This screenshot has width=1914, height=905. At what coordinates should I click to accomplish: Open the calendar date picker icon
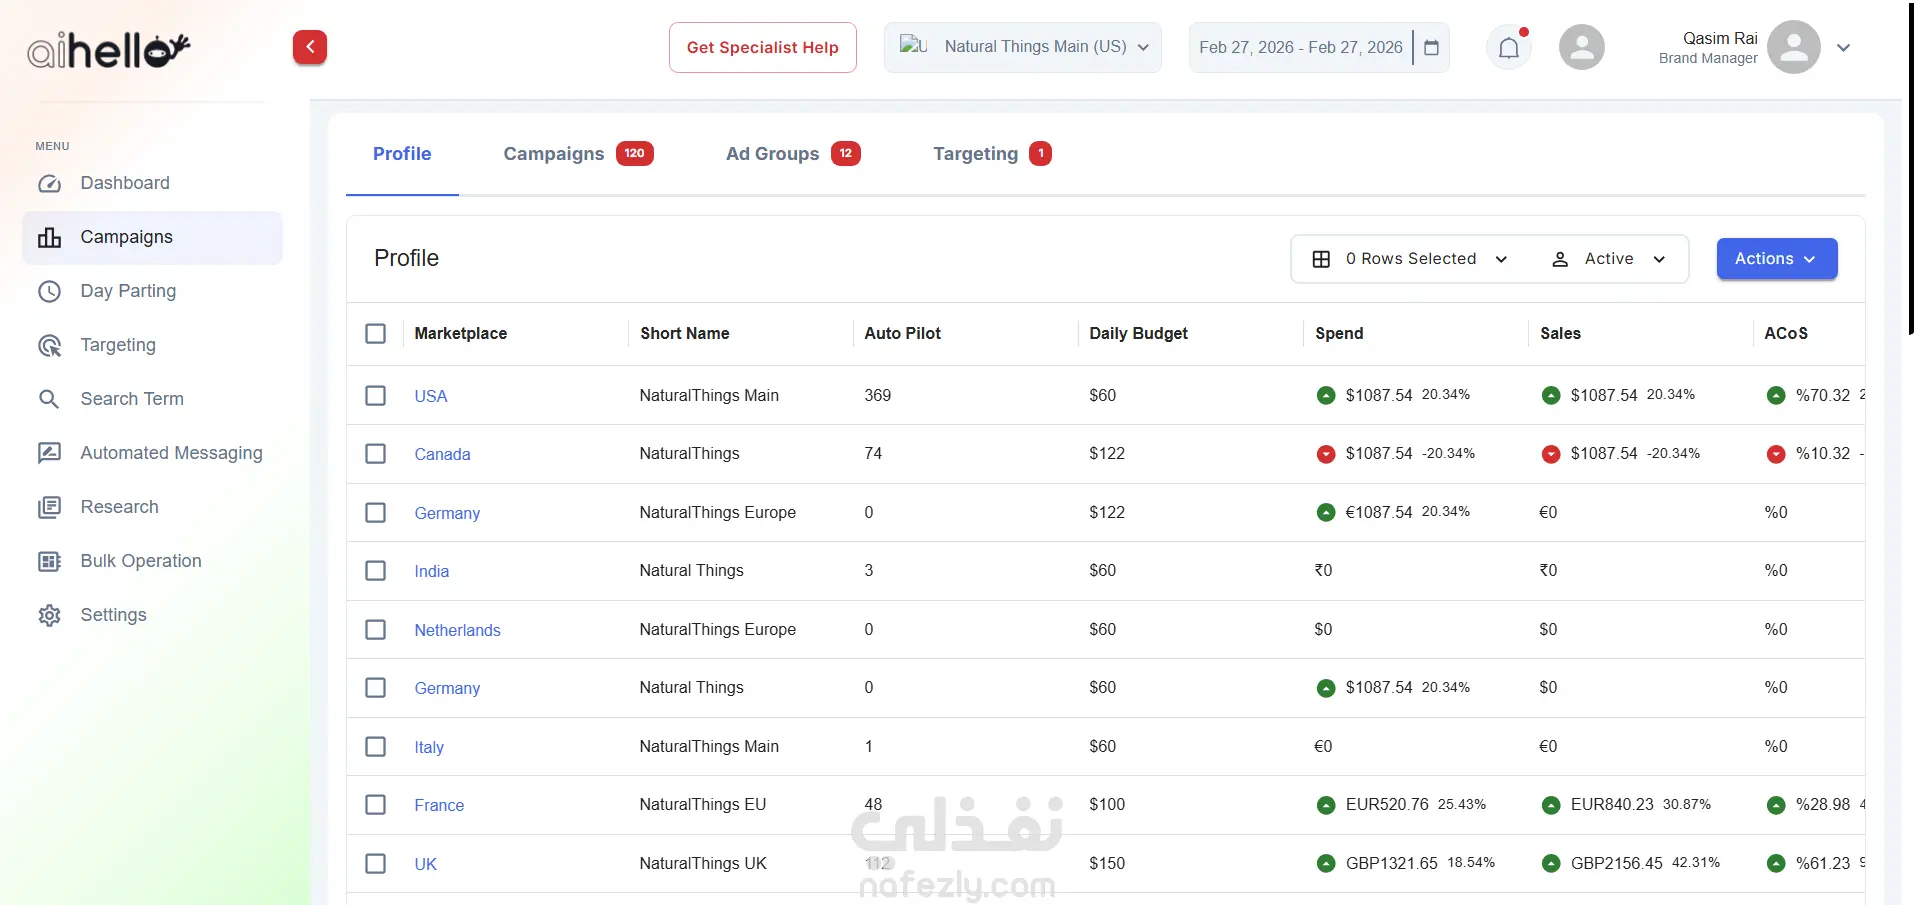pos(1431,47)
